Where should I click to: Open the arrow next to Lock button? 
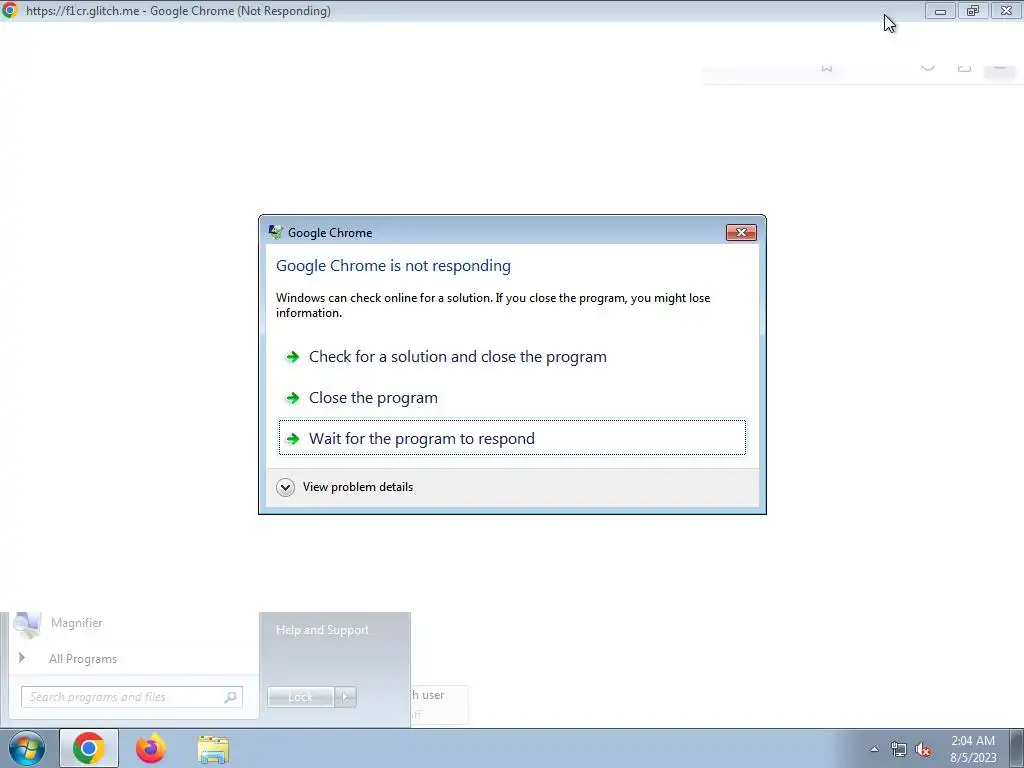click(345, 697)
